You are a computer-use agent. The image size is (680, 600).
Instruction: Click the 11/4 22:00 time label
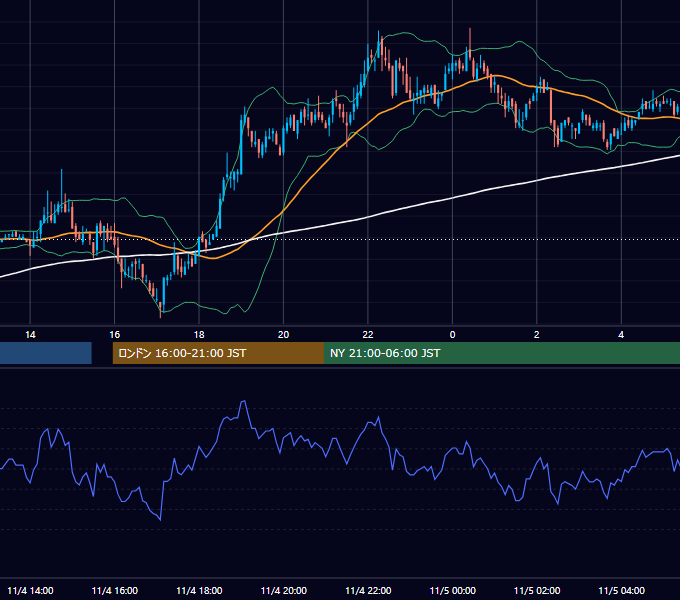[368, 590]
